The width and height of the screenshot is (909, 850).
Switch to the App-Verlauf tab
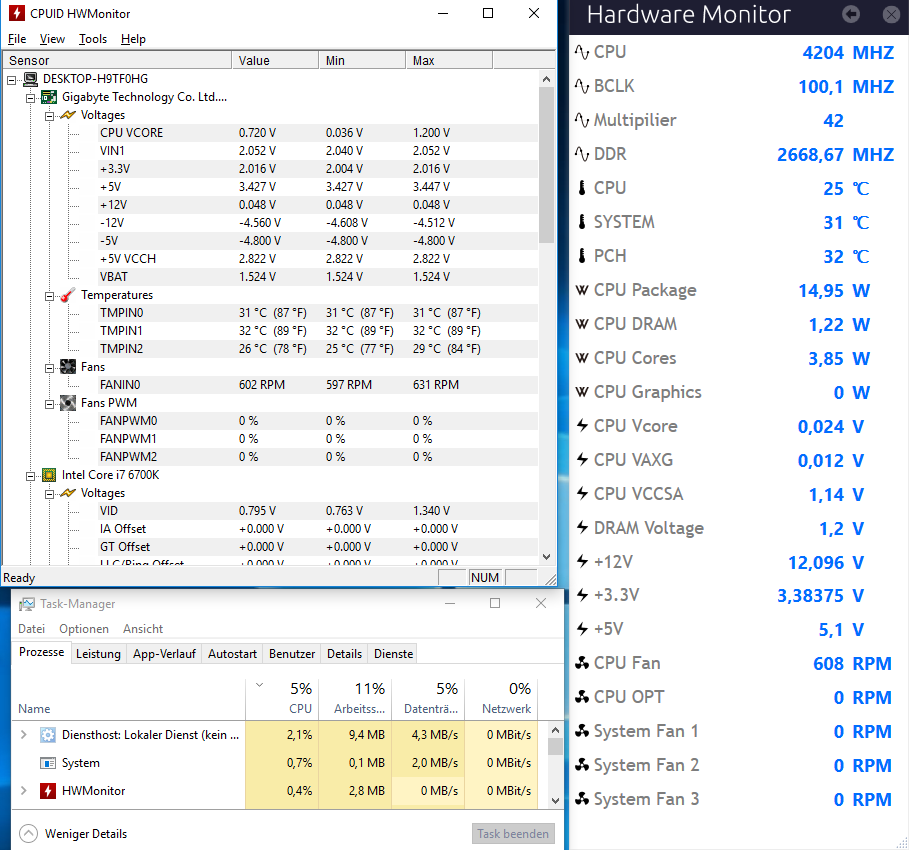click(164, 654)
